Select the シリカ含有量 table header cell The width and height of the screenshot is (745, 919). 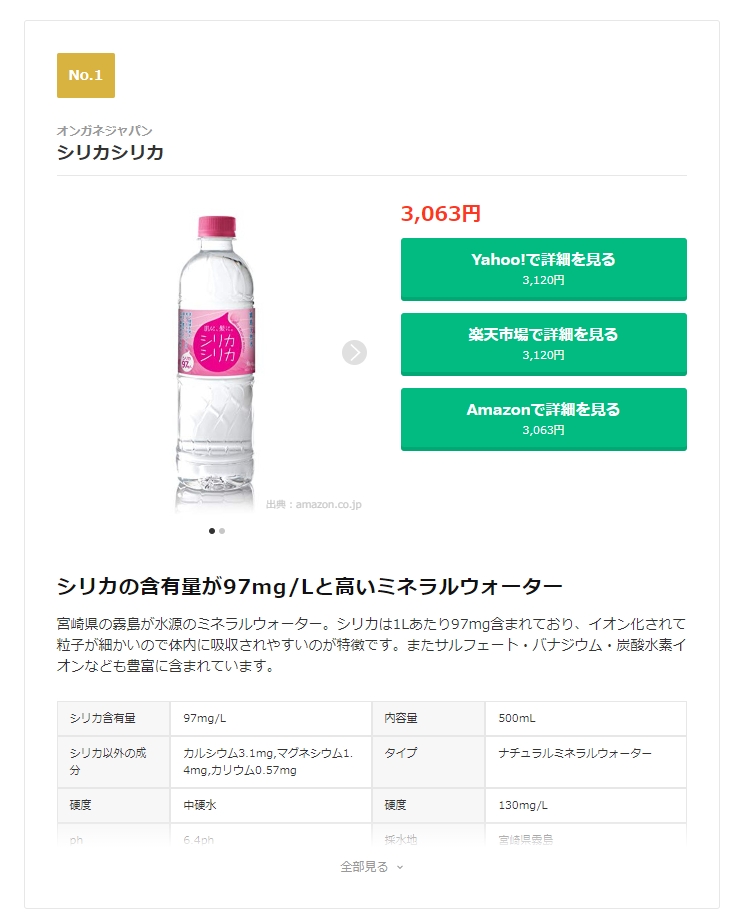pos(114,718)
